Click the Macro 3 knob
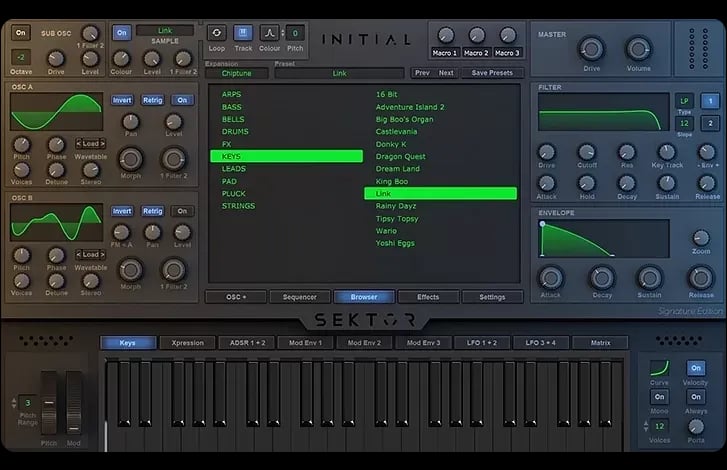This screenshot has height=470, width=727. click(508, 35)
